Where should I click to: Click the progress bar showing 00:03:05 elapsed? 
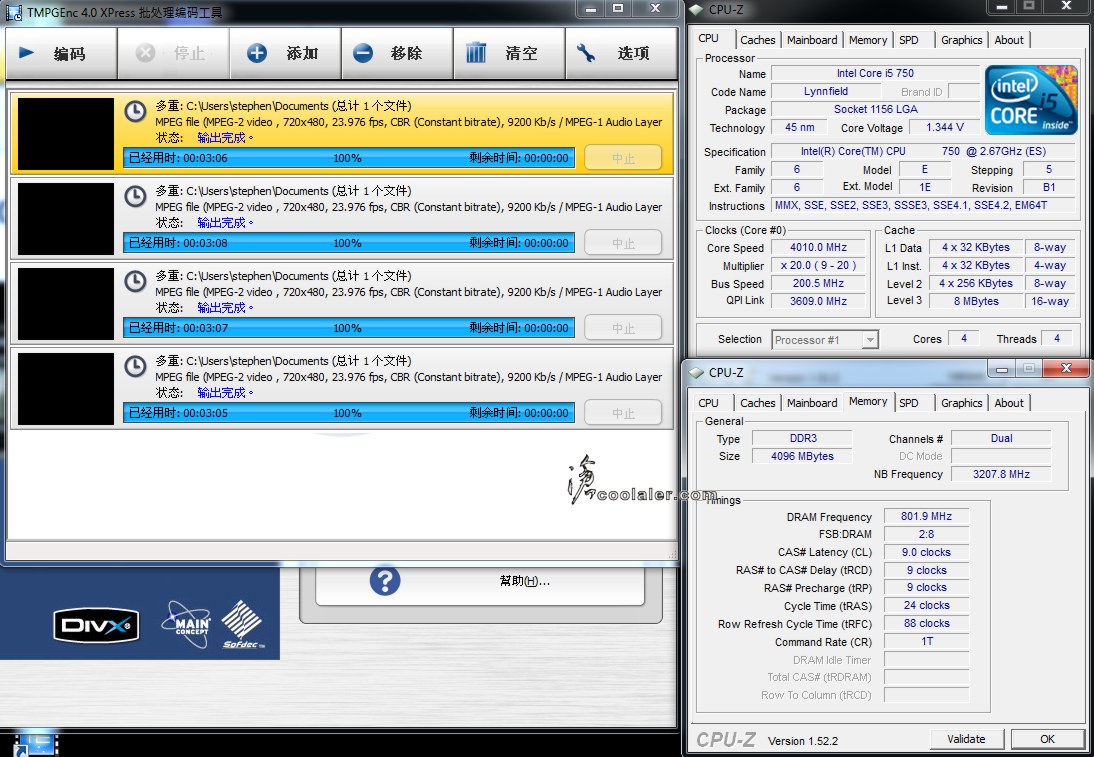coord(349,412)
